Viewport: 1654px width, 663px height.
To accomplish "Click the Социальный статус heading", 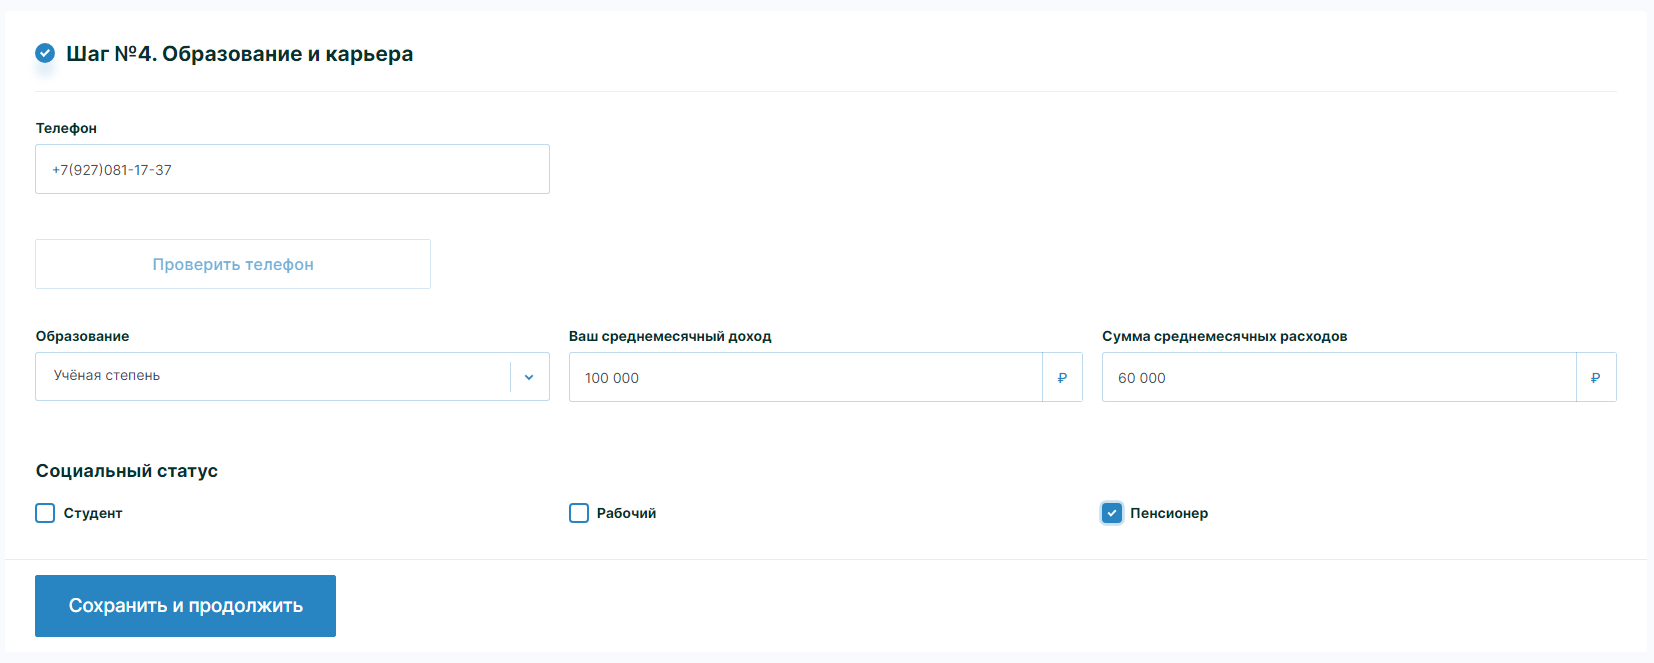I will click(127, 471).
